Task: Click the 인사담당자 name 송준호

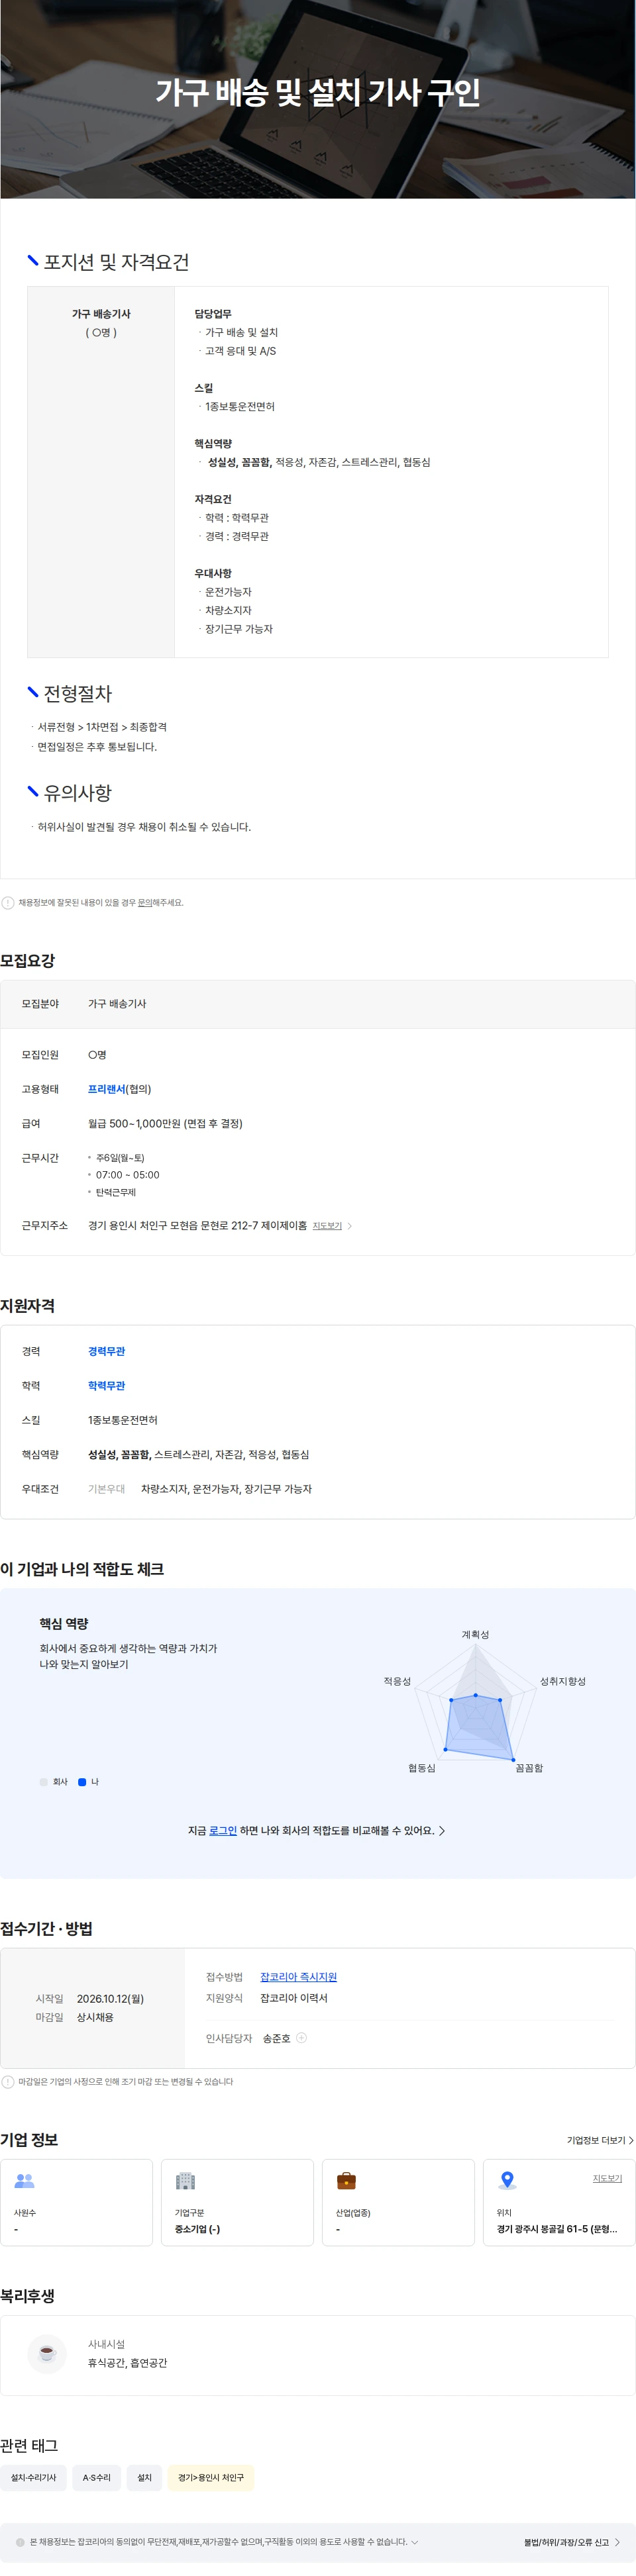Action: point(277,2038)
